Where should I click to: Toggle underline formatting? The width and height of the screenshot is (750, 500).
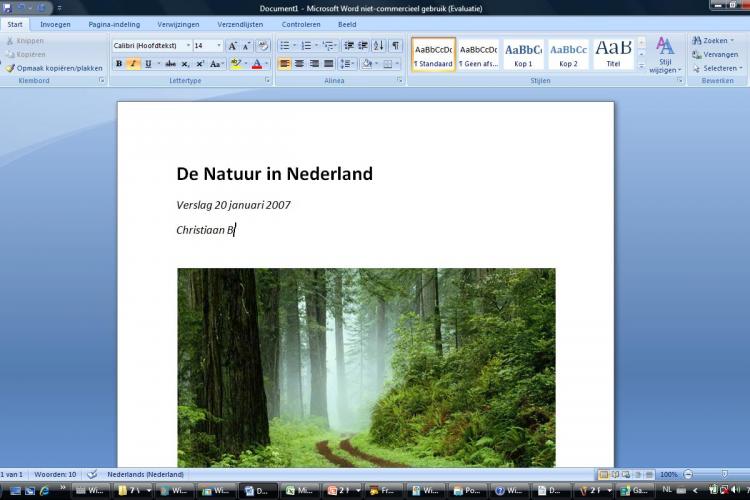coord(148,64)
